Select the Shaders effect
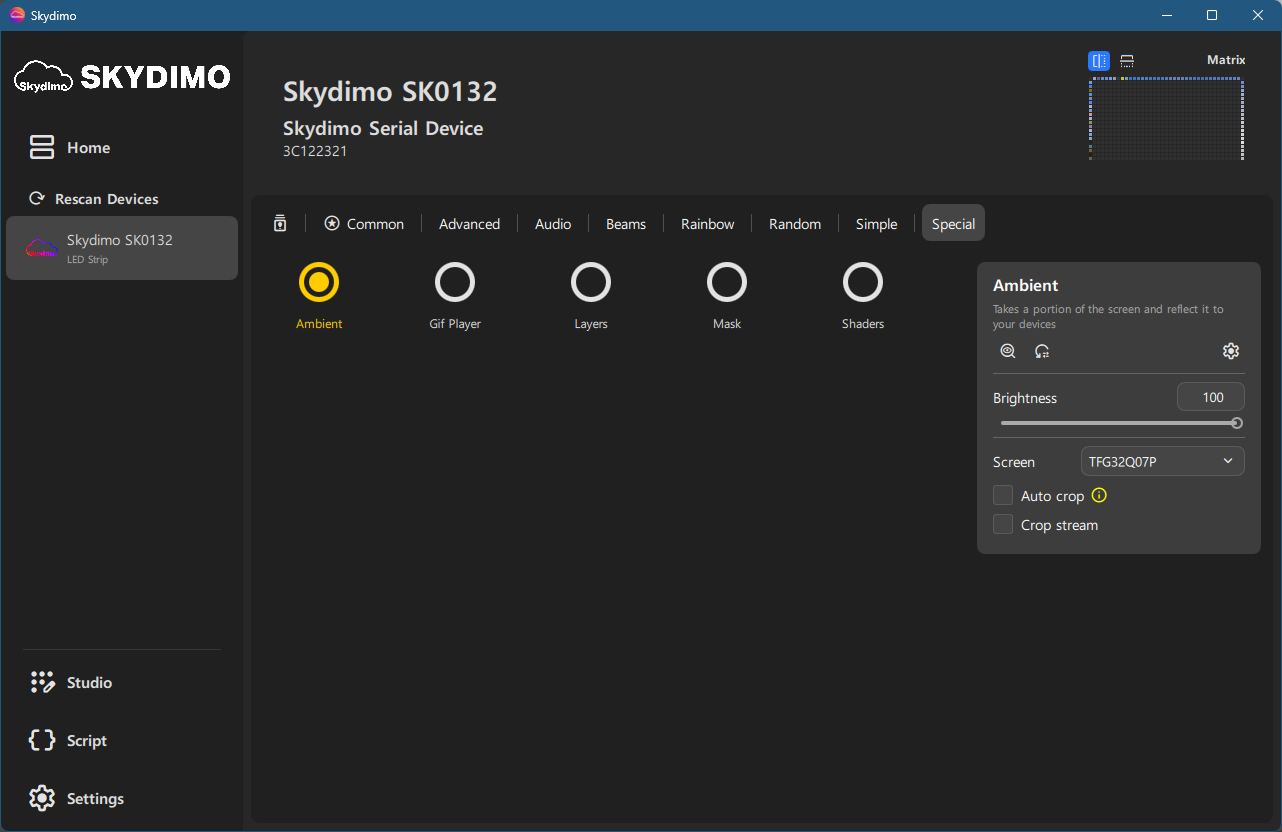Viewport: 1282px width, 832px height. pos(863,282)
